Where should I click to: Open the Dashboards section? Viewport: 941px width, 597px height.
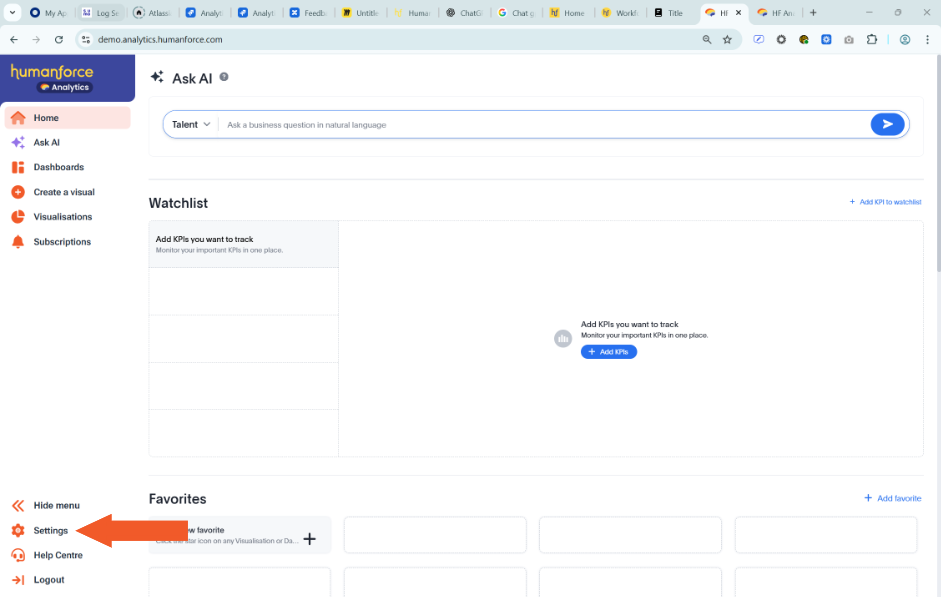[x=58, y=167]
